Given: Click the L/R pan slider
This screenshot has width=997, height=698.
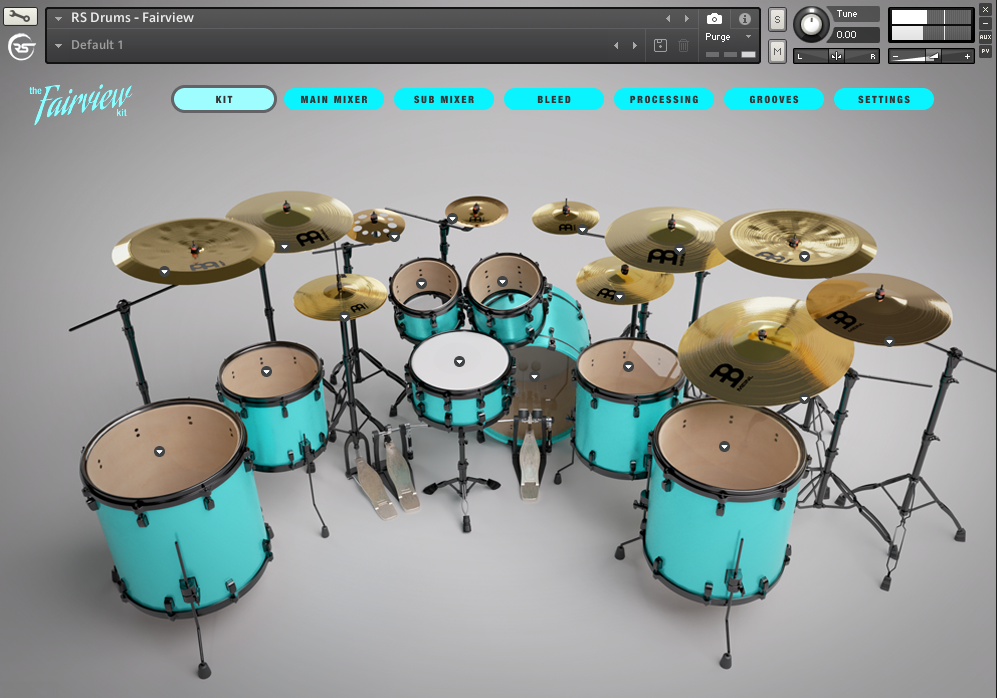Looking at the screenshot, I should pos(836,56).
